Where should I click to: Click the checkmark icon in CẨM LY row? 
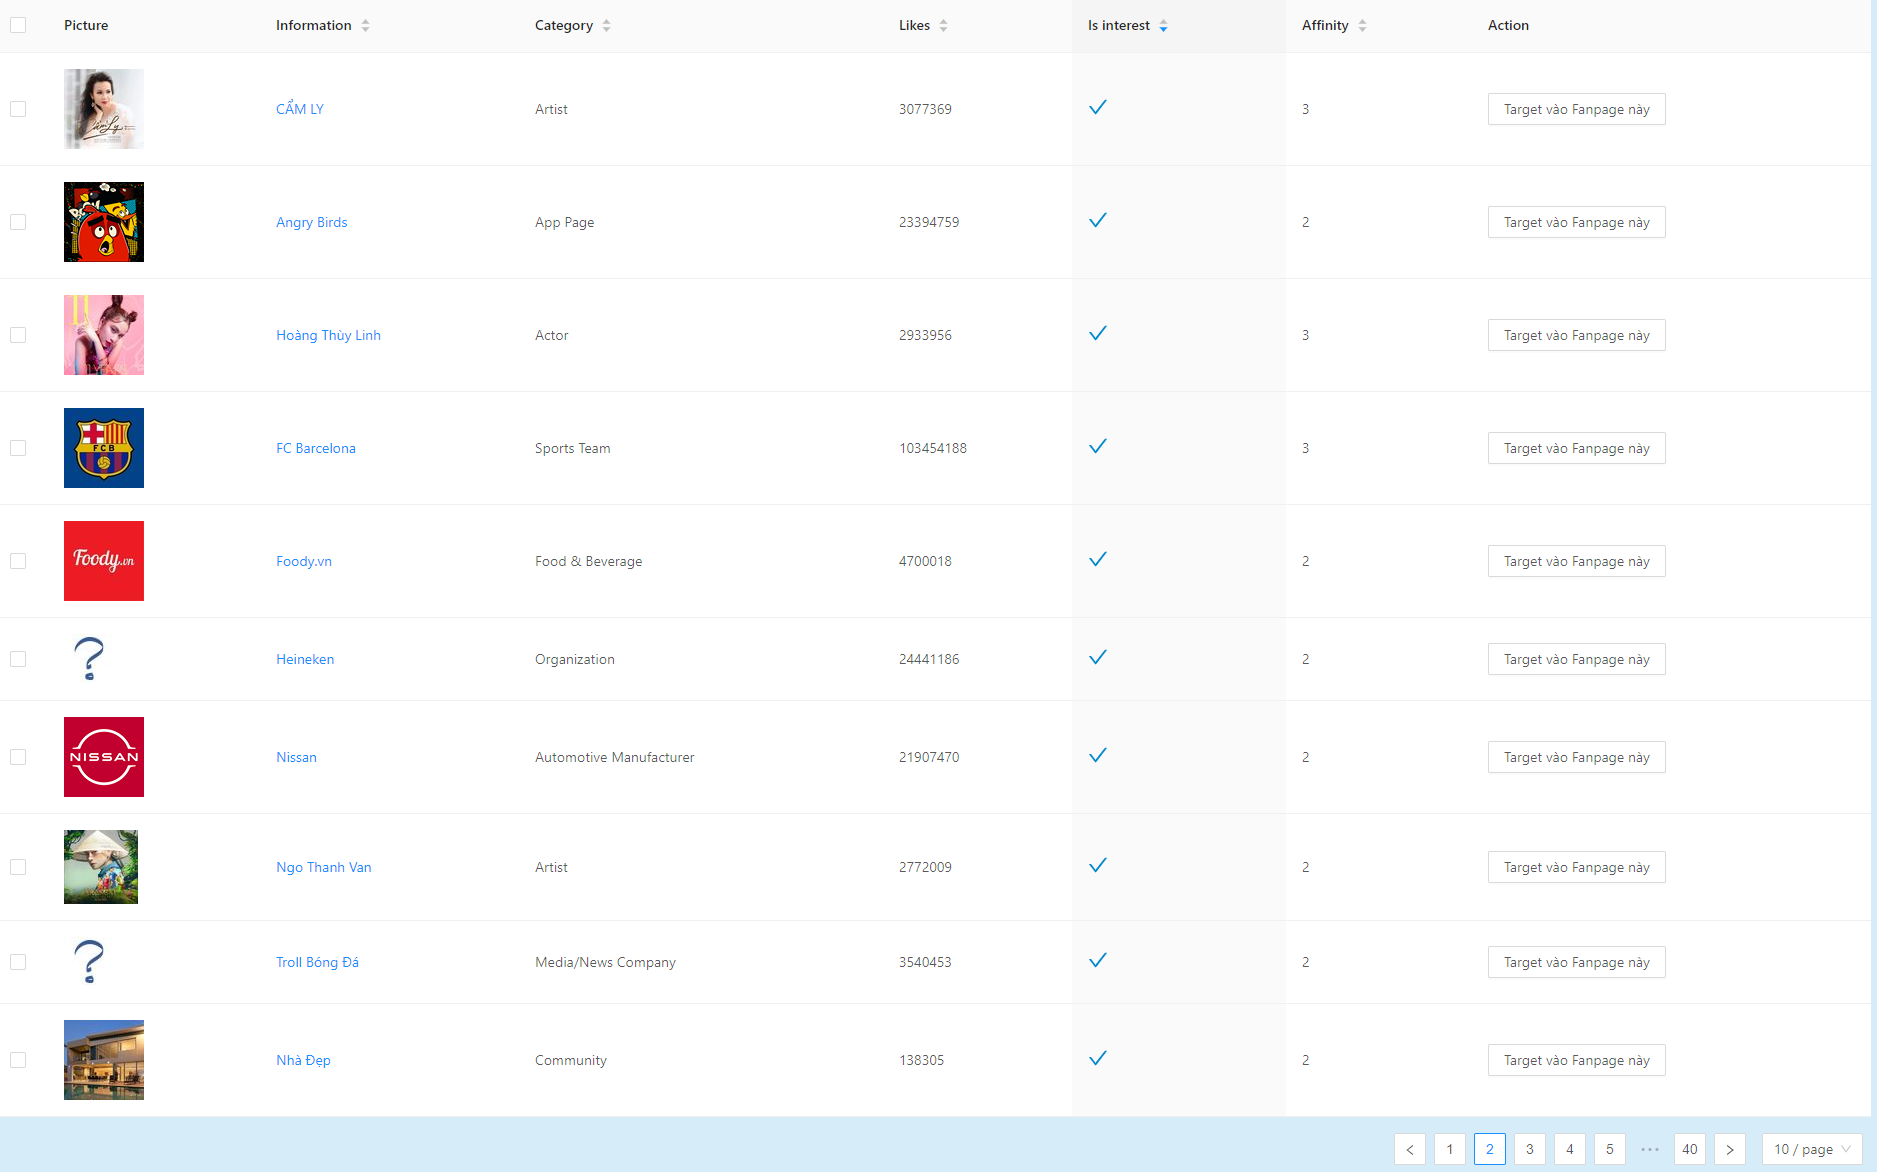[x=1098, y=108]
